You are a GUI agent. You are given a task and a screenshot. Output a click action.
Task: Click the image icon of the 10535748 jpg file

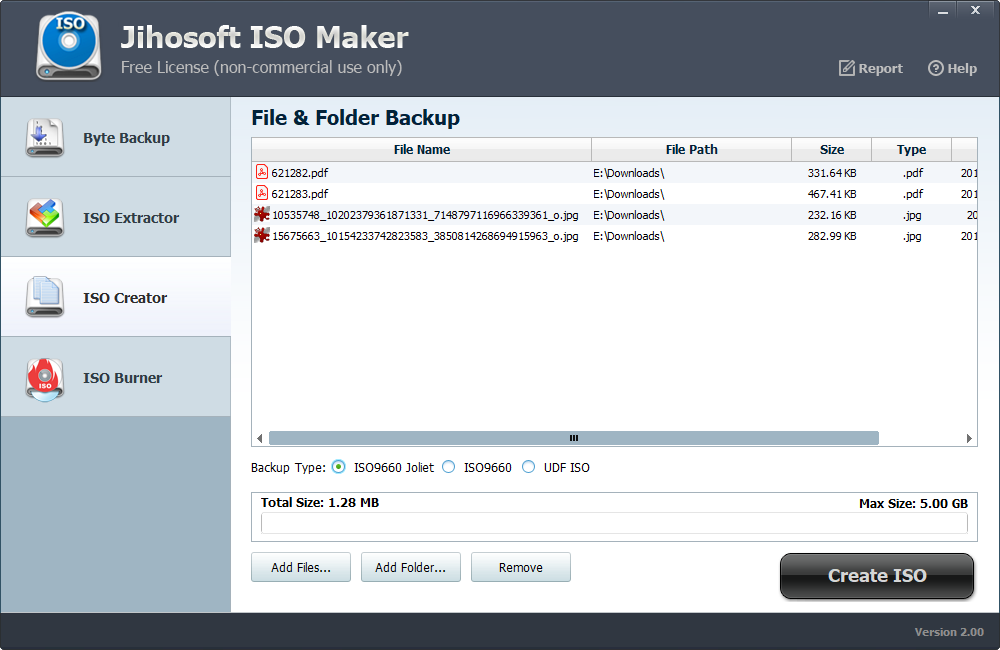pos(261,214)
